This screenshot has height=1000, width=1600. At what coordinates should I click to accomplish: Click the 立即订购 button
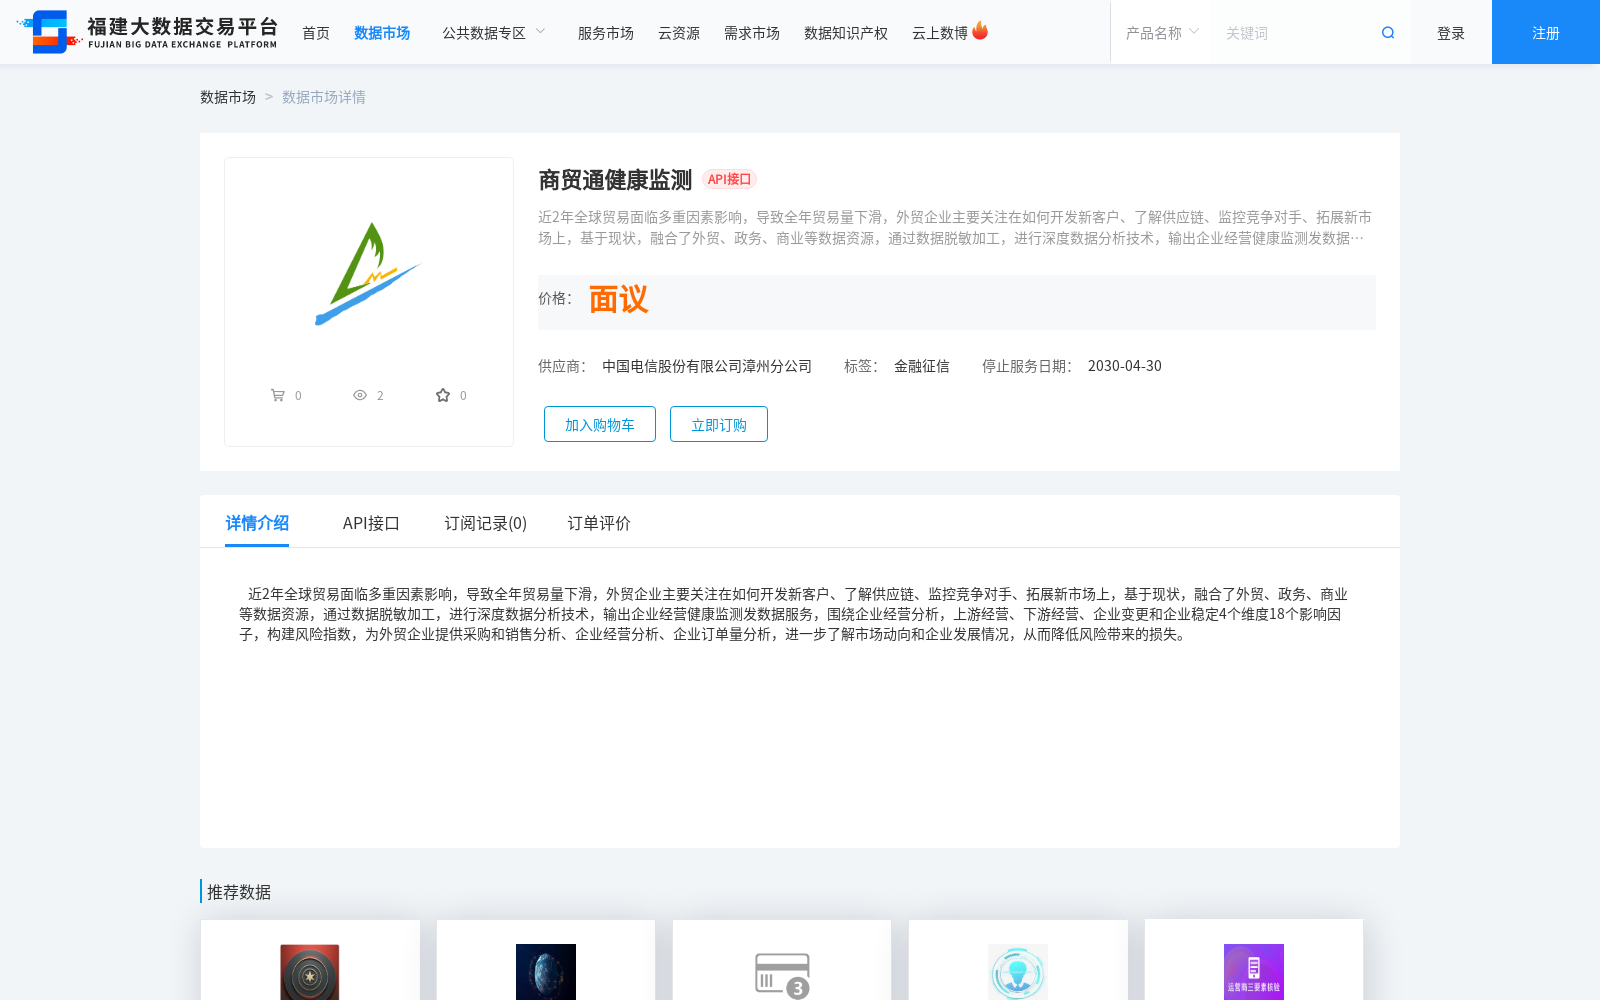tap(719, 424)
